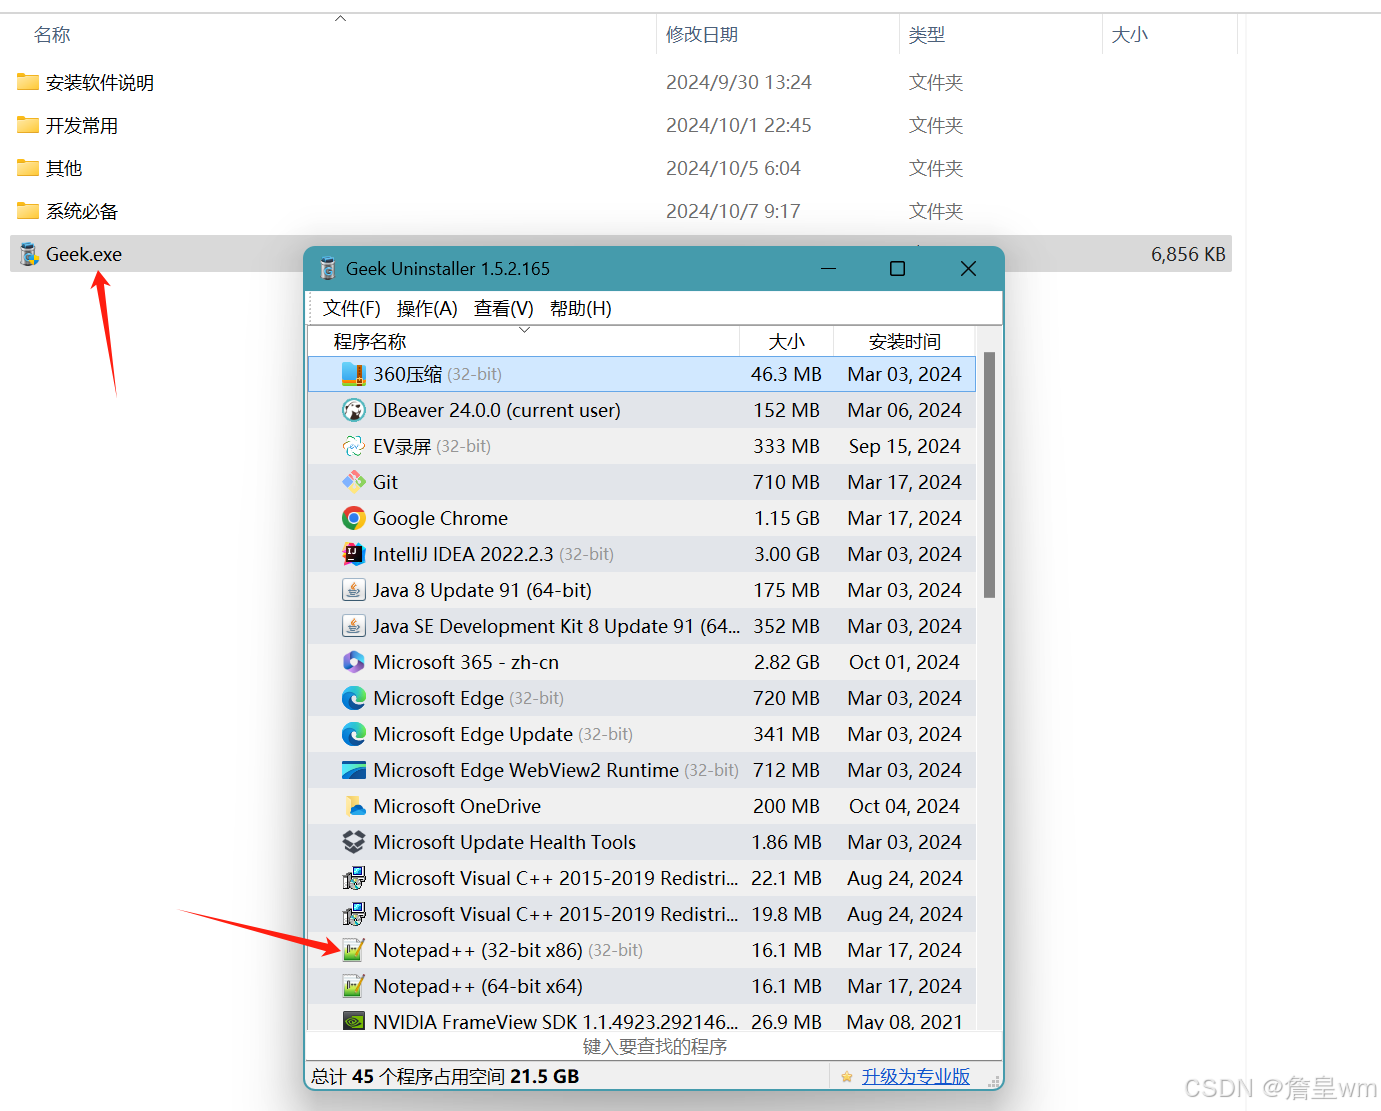Image resolution: width=1381 pixels, height=1111 pixels.
Task: Click the Java 8 Update 91 icon
Action: 354,590
